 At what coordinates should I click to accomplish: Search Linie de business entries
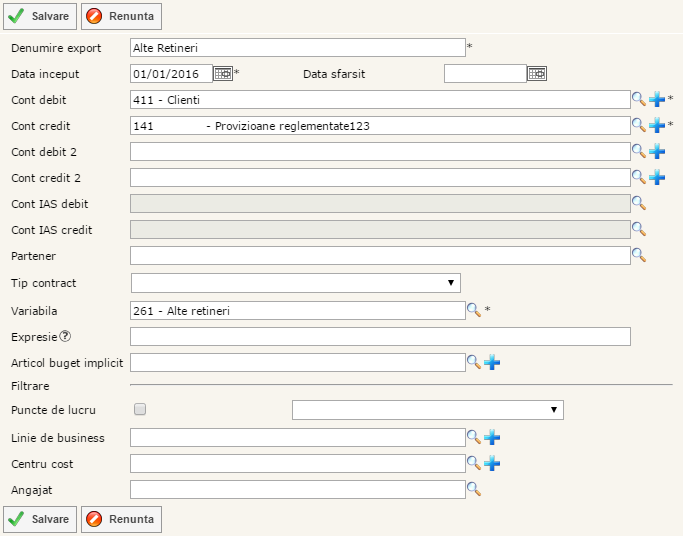coord(473,437)
